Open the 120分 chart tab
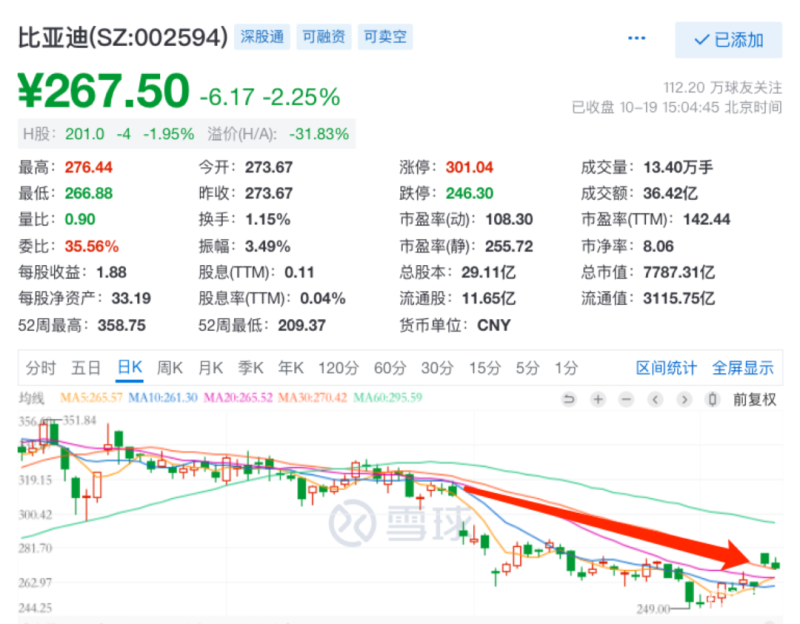800x624 pixels. point(339,368)
